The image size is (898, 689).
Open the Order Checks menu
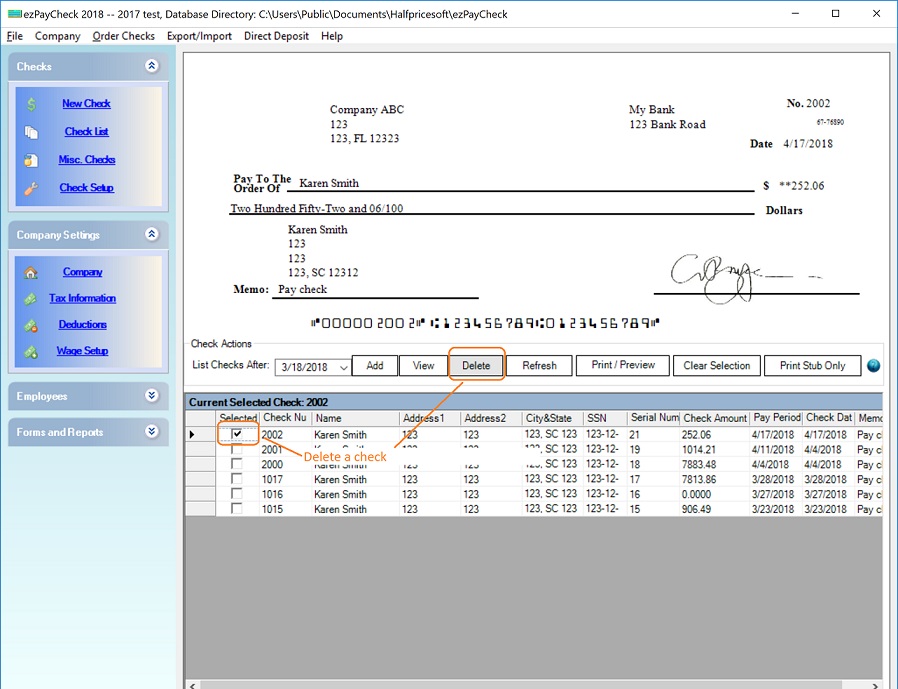(x=124, y=36)
